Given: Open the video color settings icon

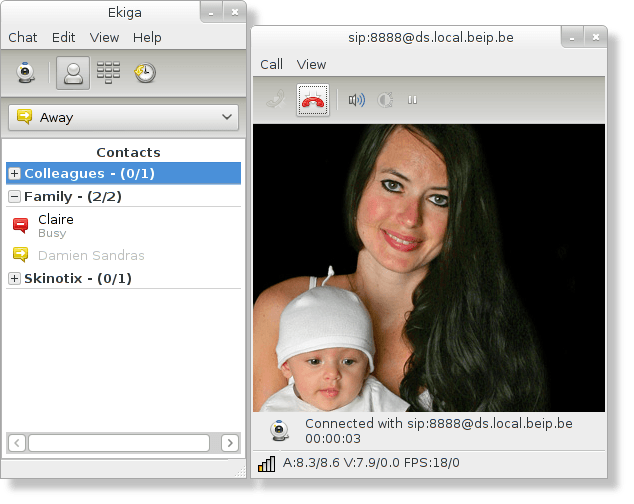Looking at the screenshot, I should click(385, 100).
